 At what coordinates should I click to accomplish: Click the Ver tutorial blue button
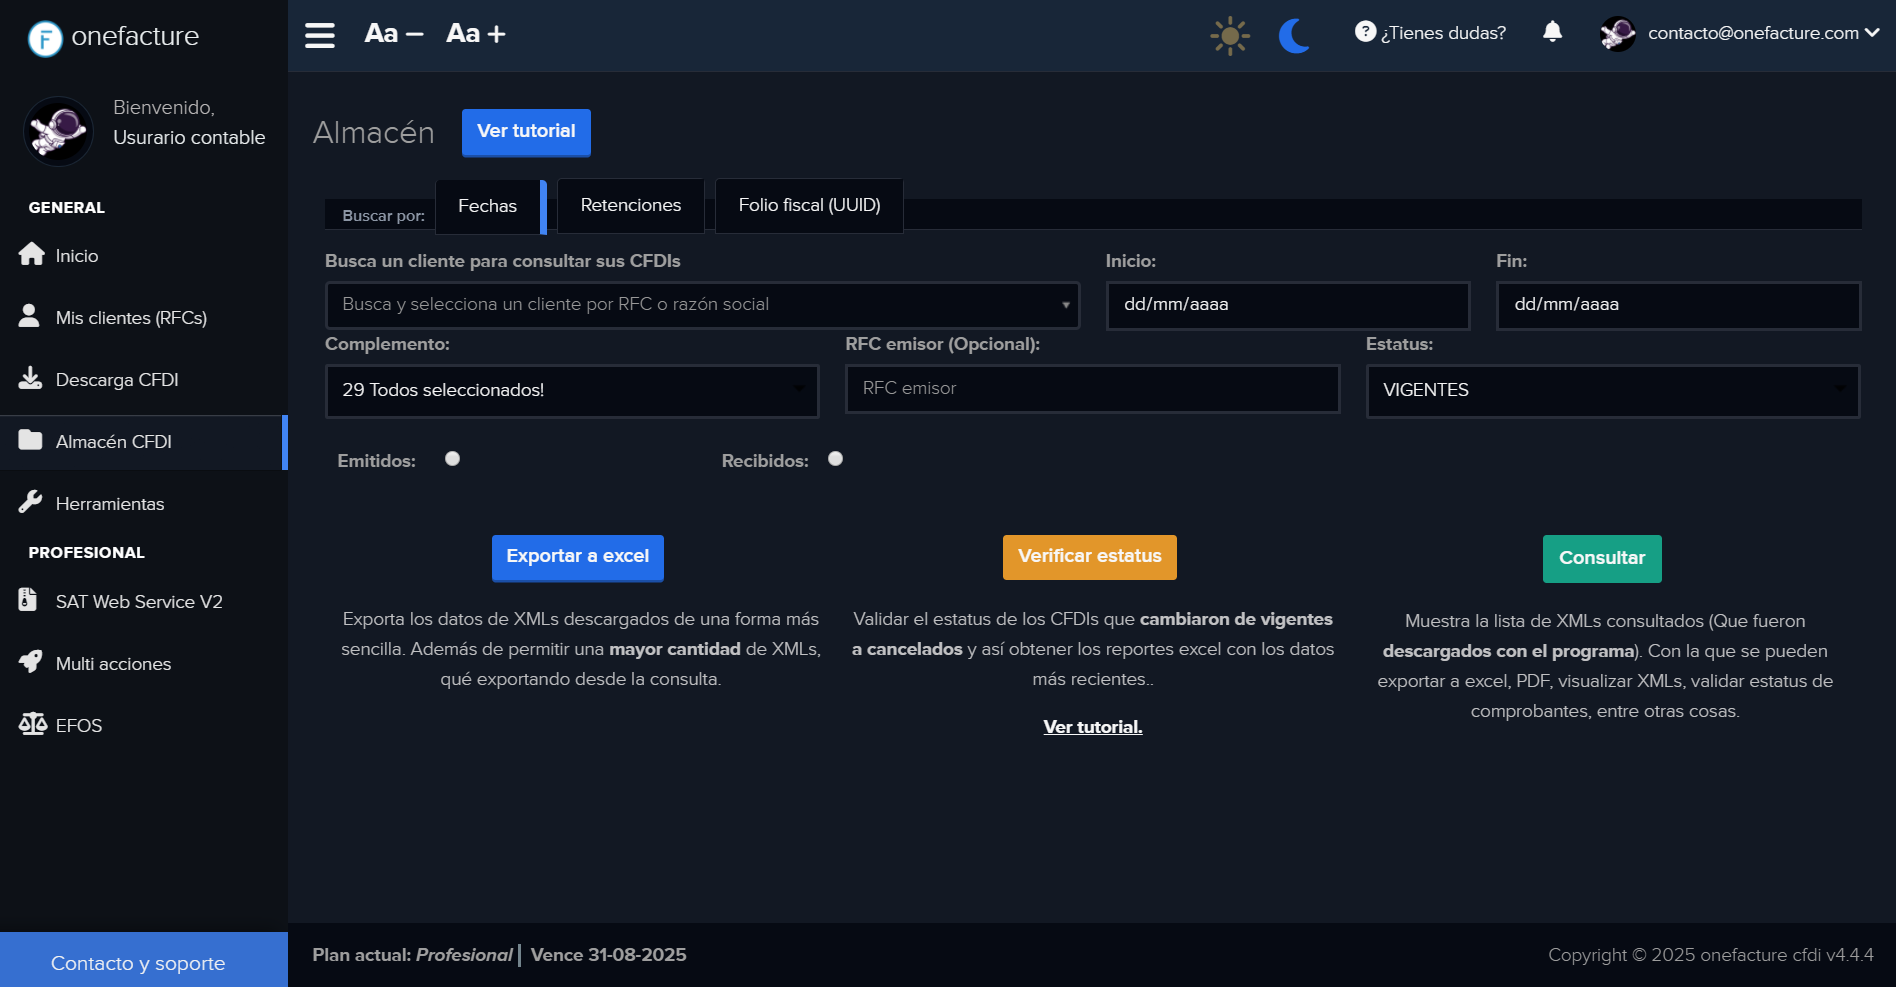(526, 132)
